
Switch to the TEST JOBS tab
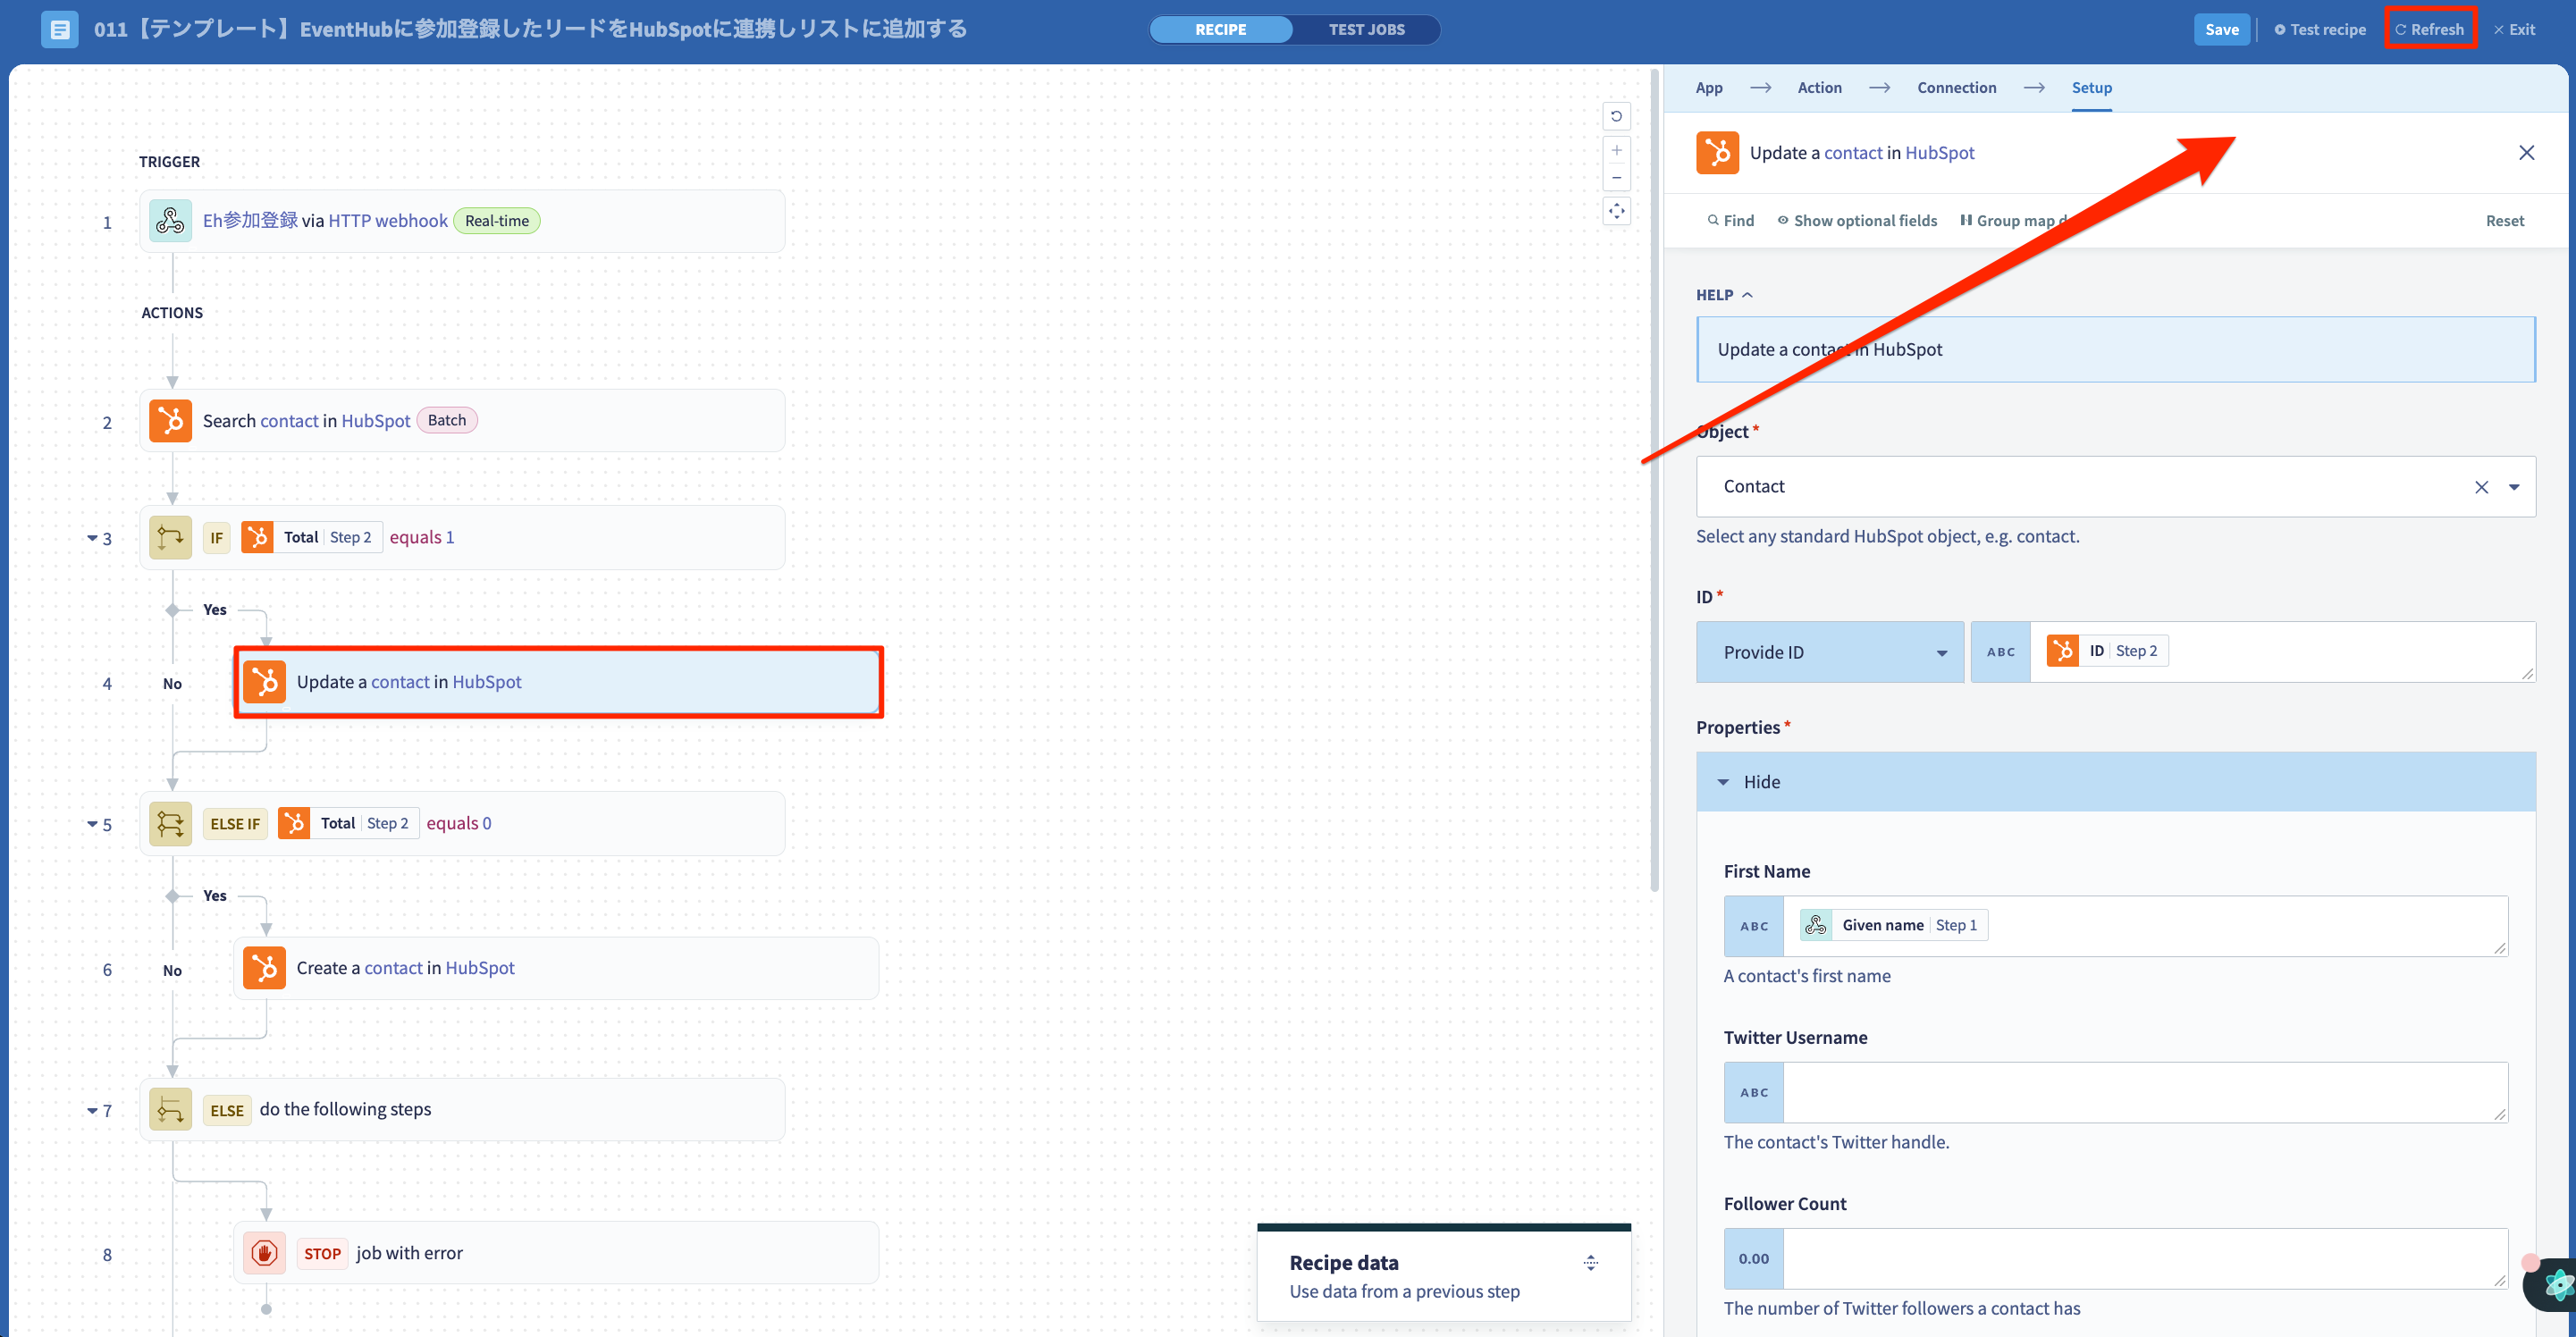[1366, 29]
